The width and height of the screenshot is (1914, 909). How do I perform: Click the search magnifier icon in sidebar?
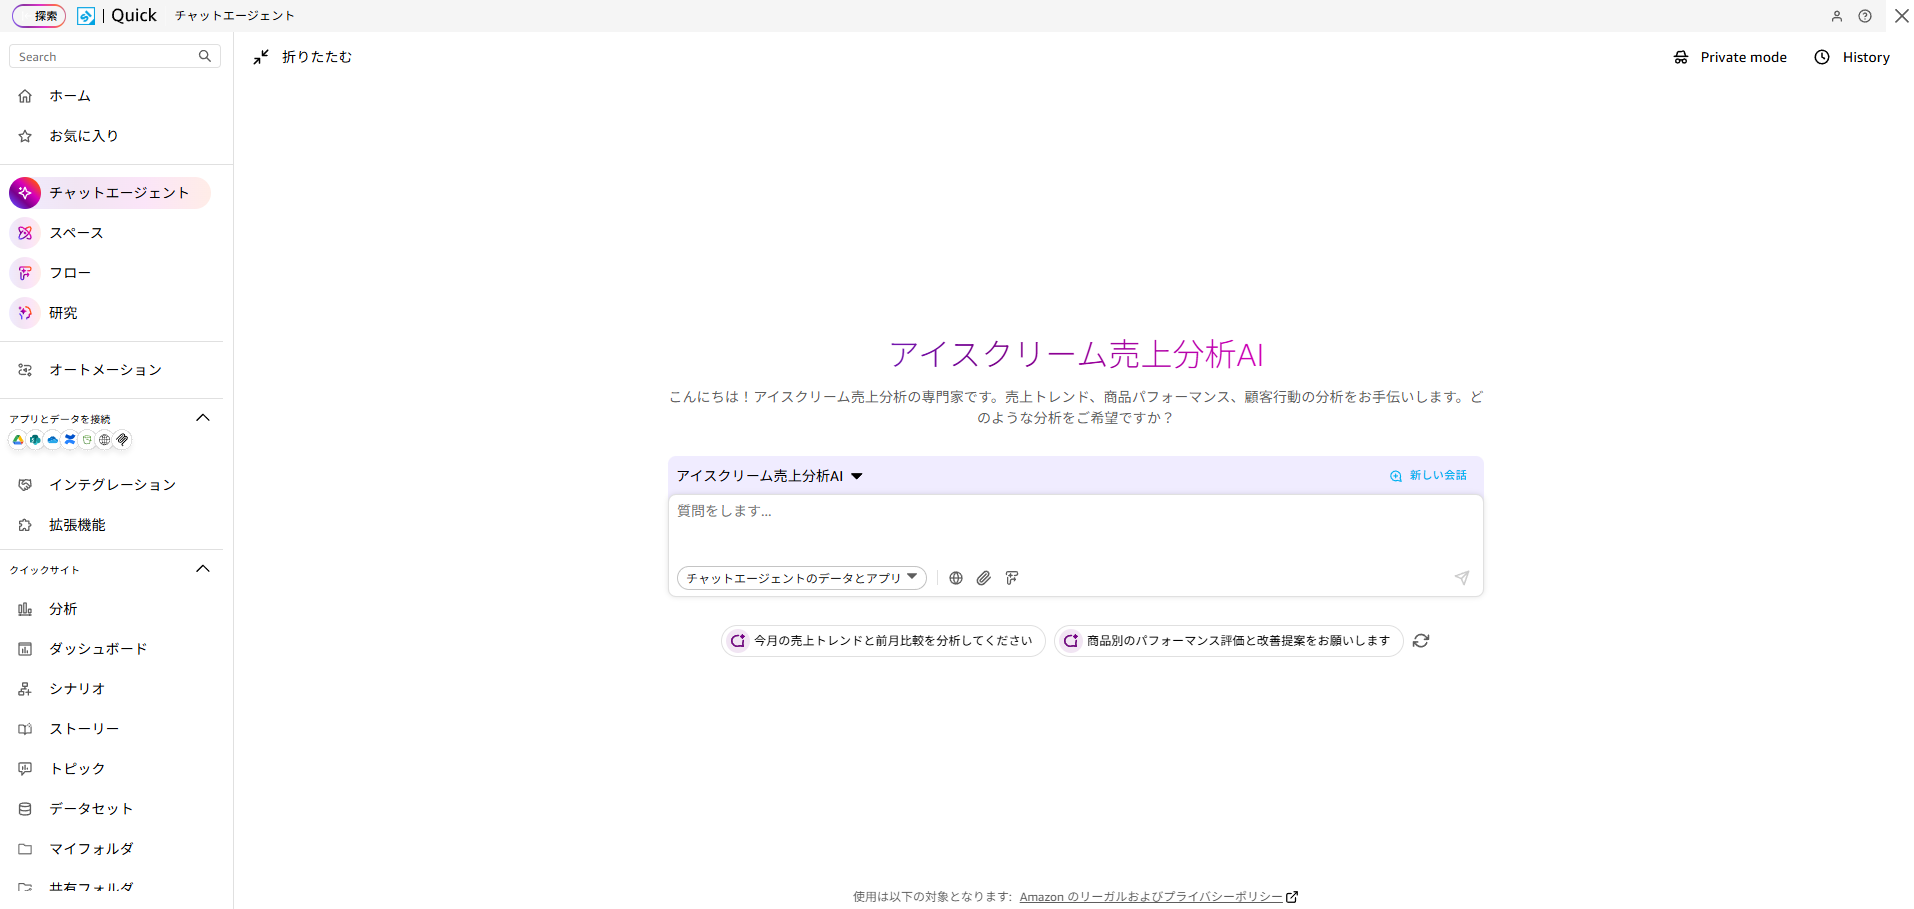pyautogui.click(x=205, y=56)
